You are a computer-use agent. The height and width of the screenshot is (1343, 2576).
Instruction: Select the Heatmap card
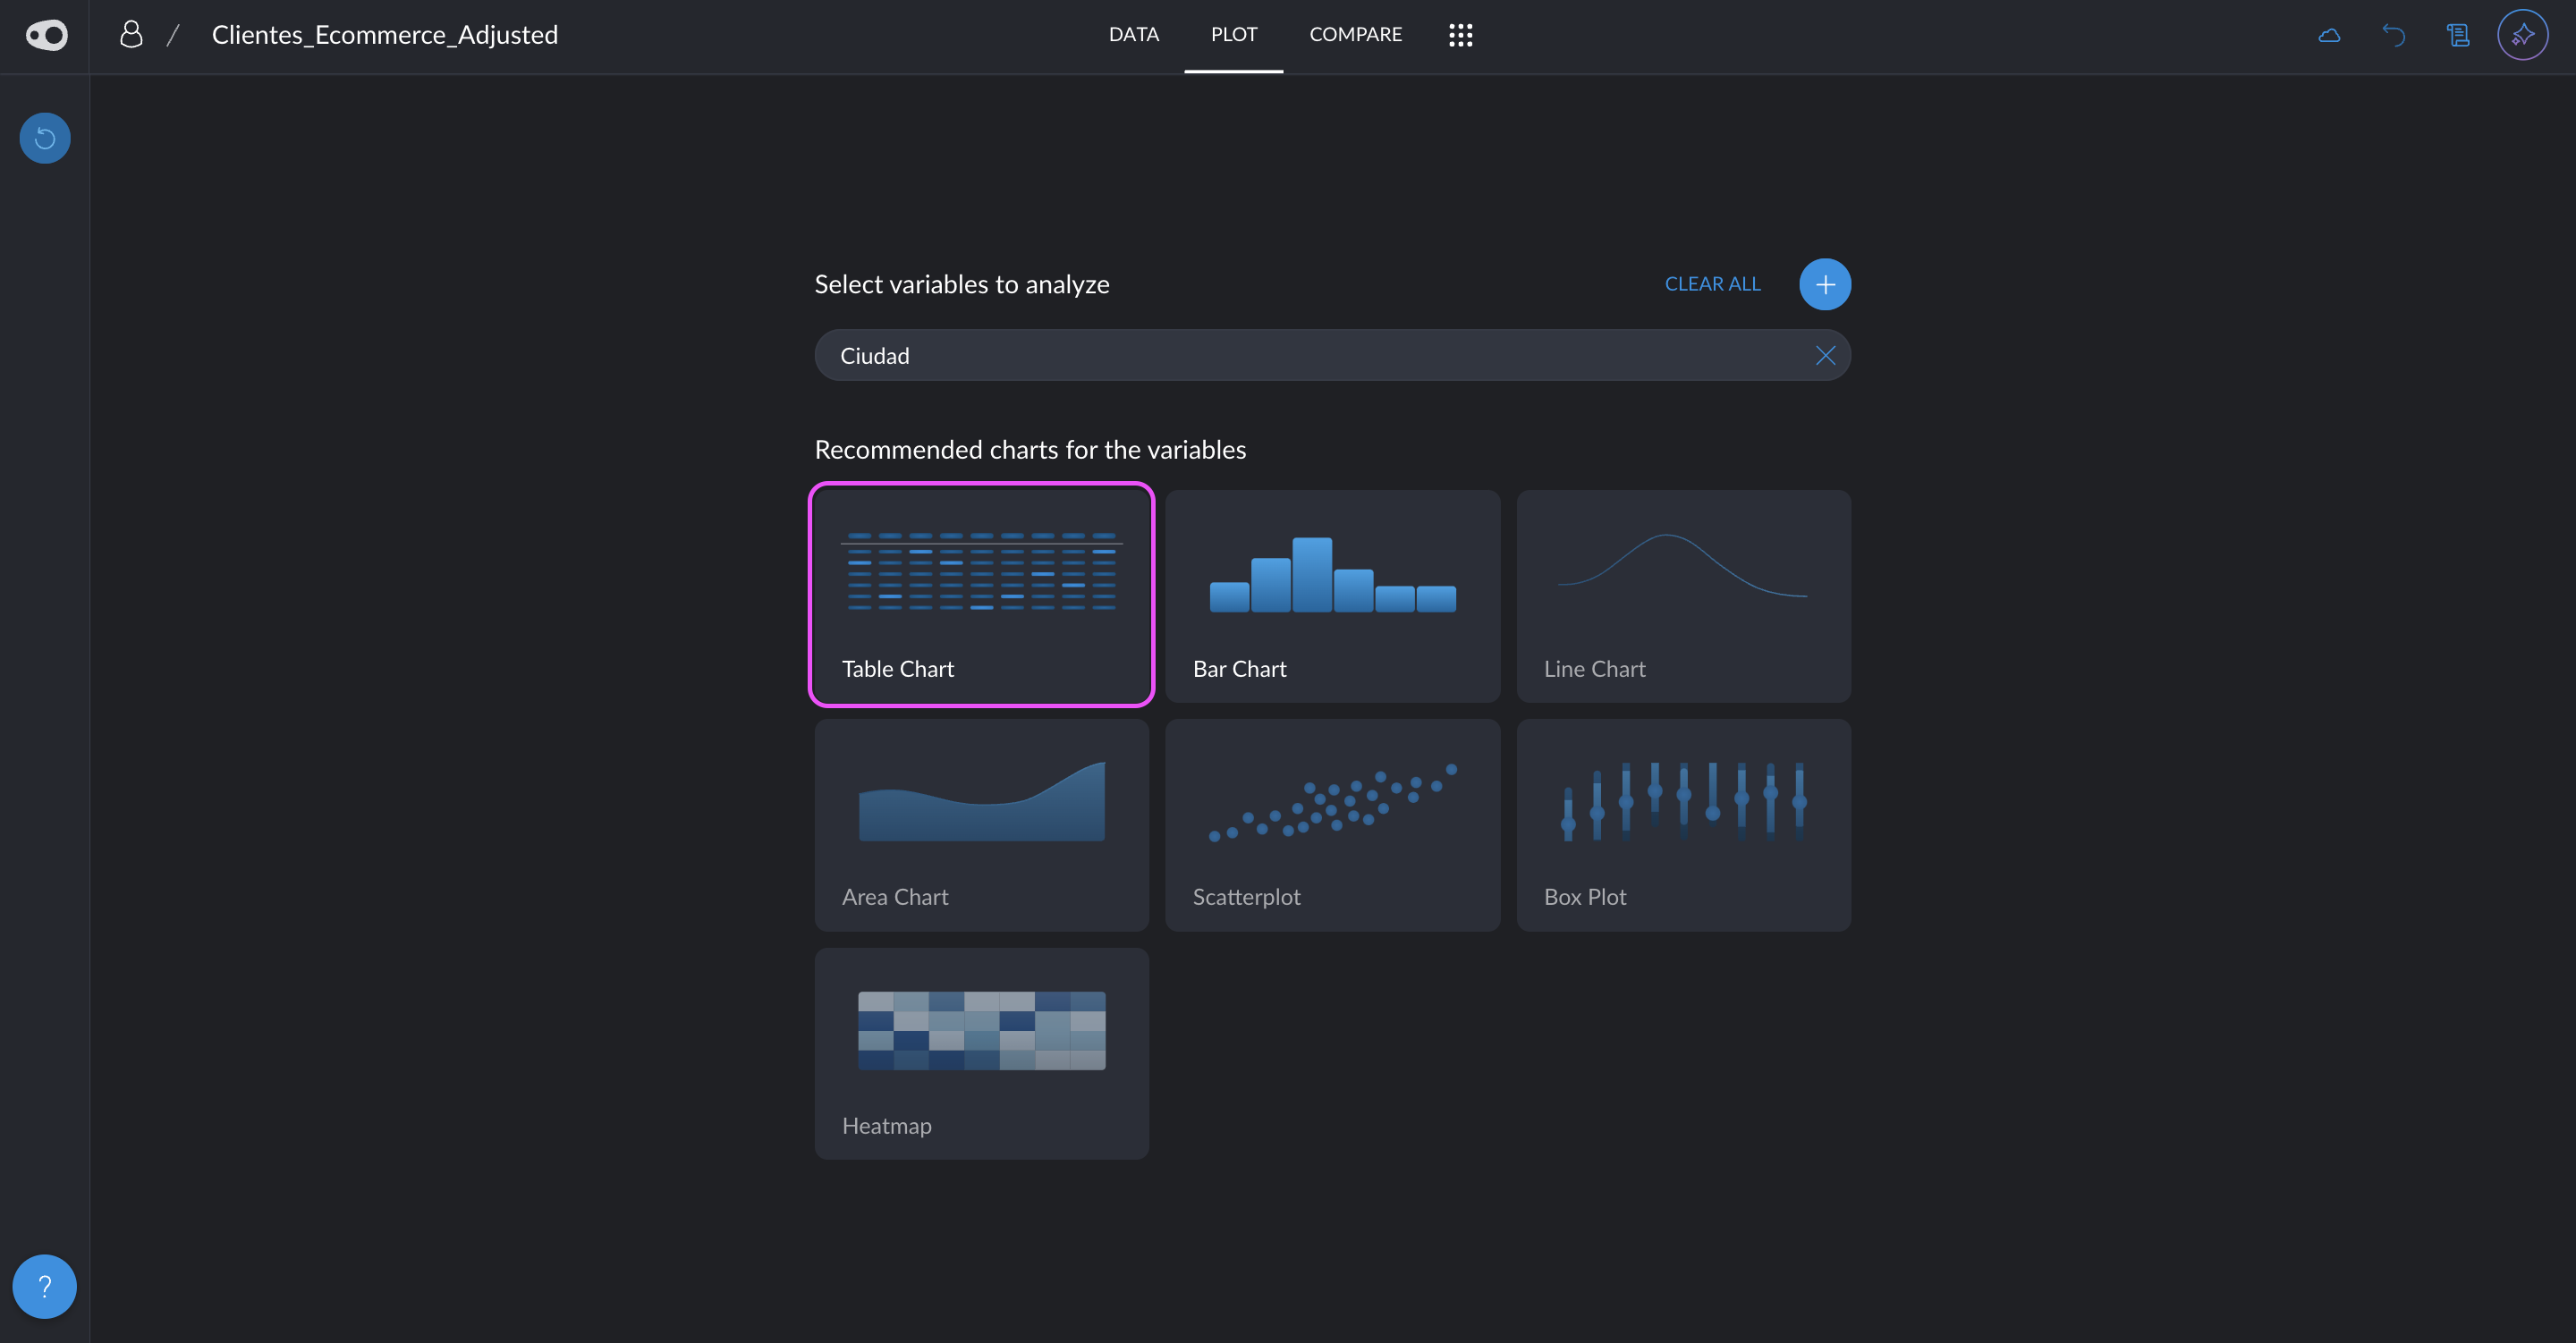click(x=981, y=1053)
